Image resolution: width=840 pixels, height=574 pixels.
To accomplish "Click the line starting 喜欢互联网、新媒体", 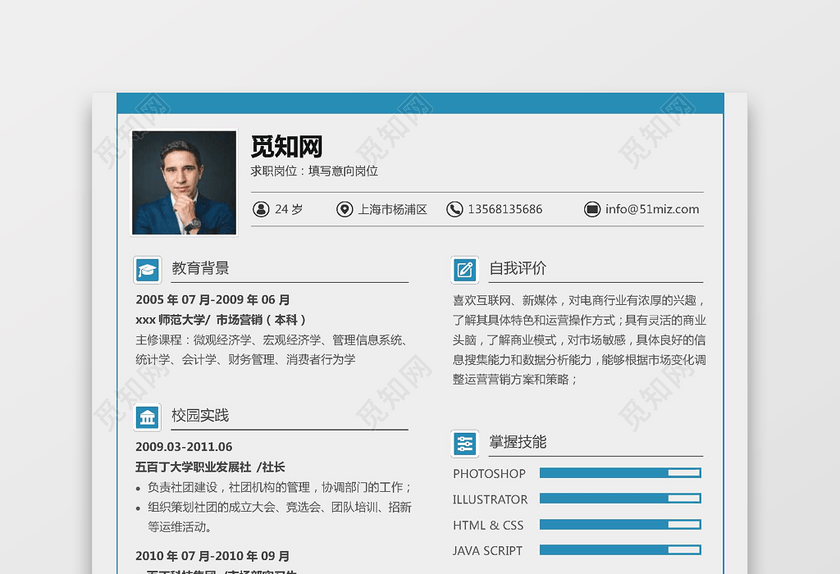I will [x=579, y=300].
